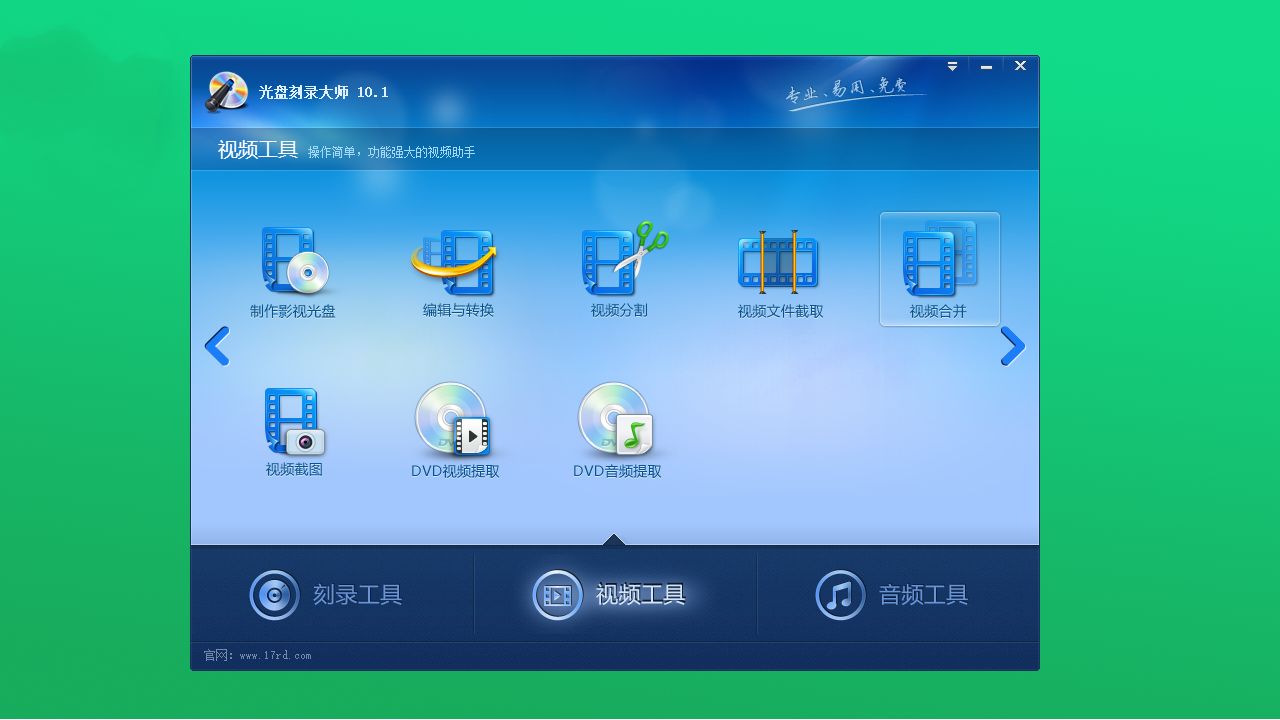Open 制作影视光盘 video disc maker
Screen dimensions: 1280x720
coord(293,270)
